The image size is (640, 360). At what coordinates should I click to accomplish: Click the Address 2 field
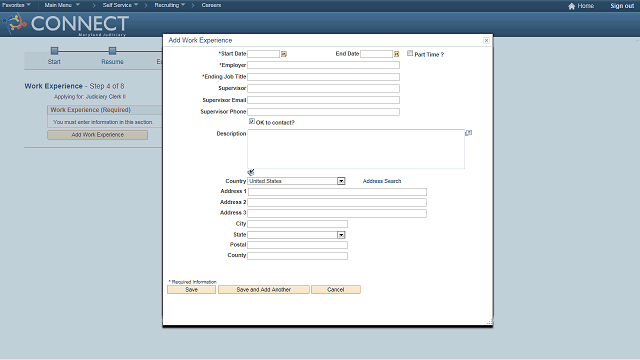[x=337, y=202]
